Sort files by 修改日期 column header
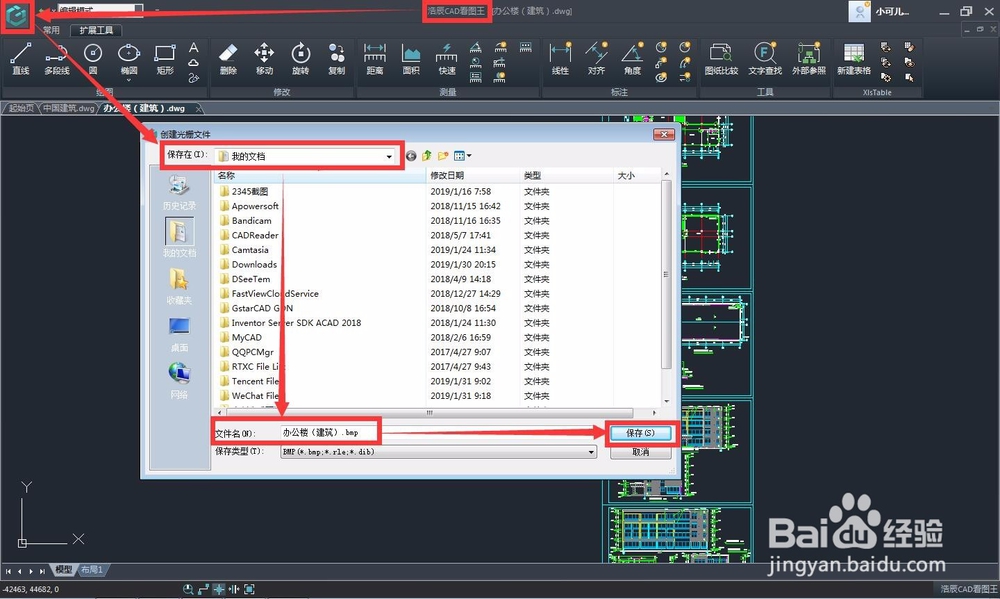1000x599 pixels. (473, 175)
